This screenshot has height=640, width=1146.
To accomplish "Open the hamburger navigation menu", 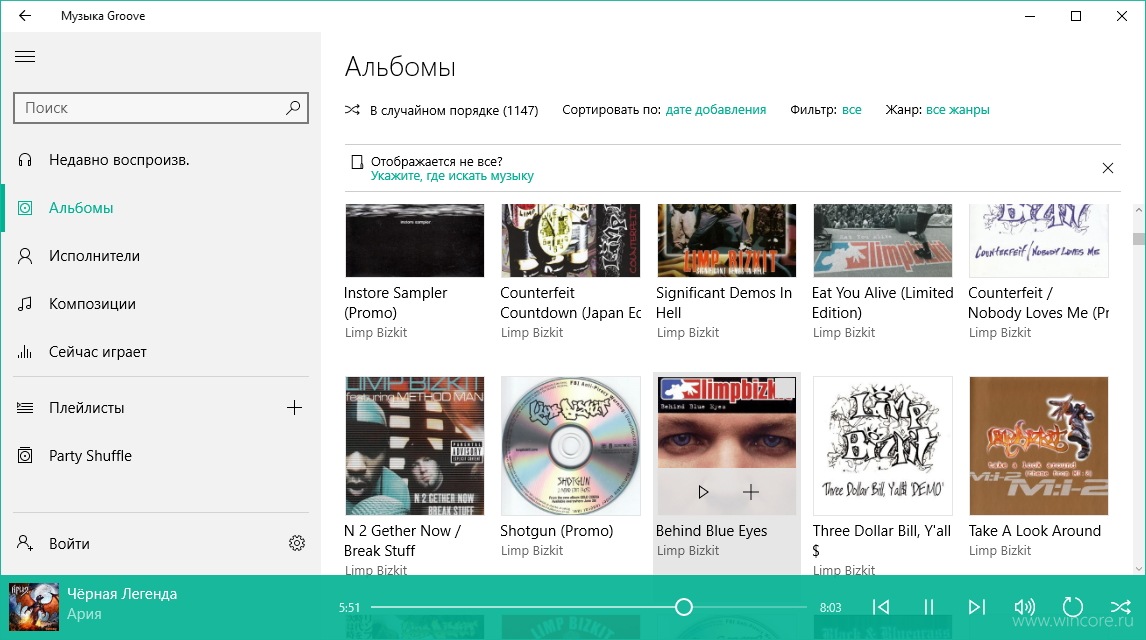I will pos(25,57).
